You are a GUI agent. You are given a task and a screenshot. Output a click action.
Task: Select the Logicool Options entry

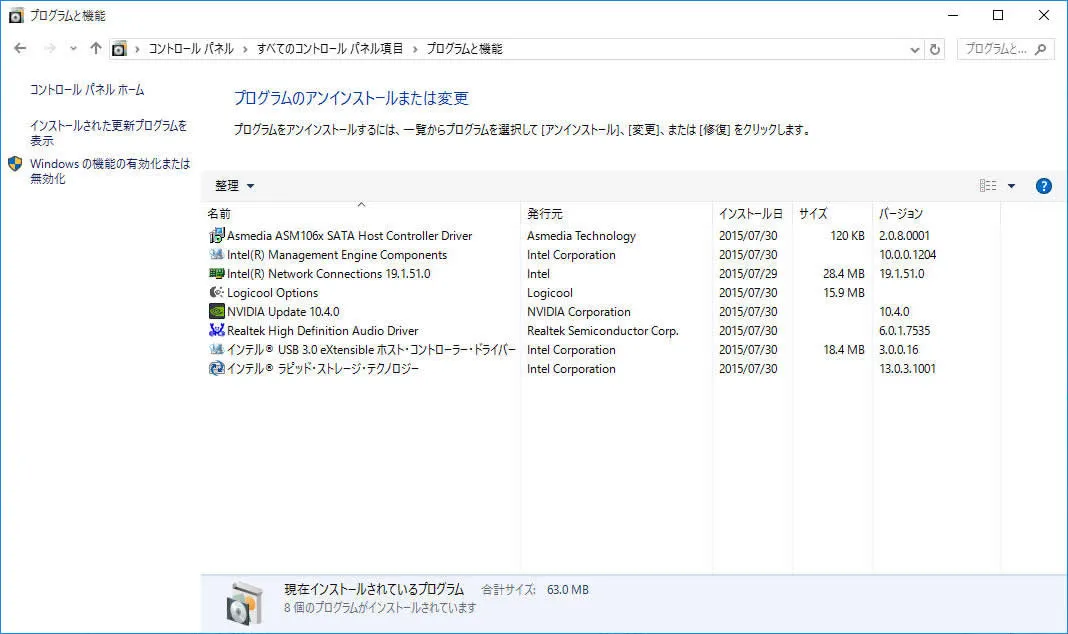272,293
